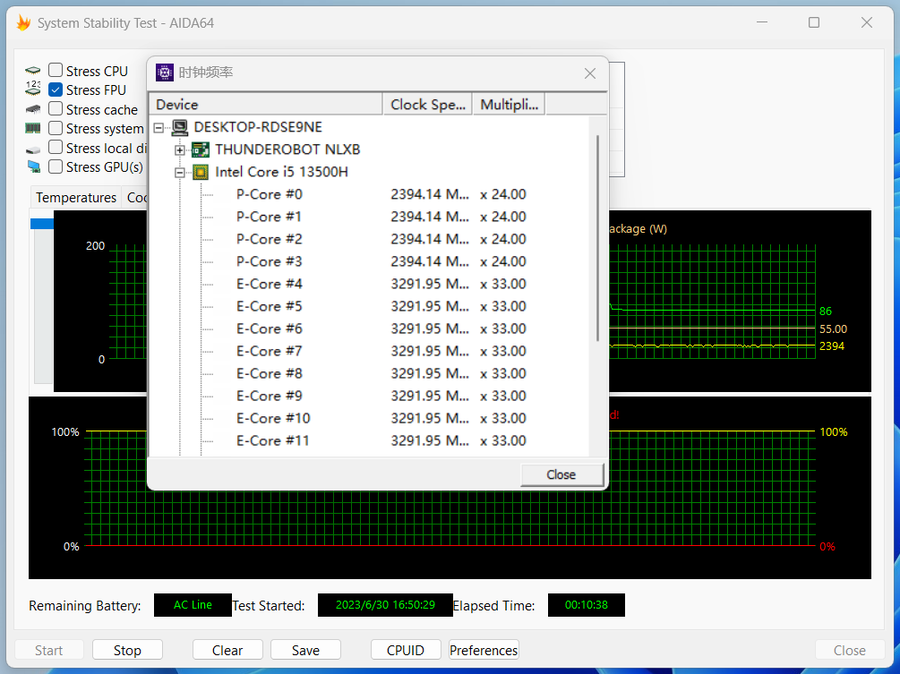The width and height of the screenshot is (900, 674).
Task: Expand the THUNDEROBOT NLXB tree node
Action: 180,150
